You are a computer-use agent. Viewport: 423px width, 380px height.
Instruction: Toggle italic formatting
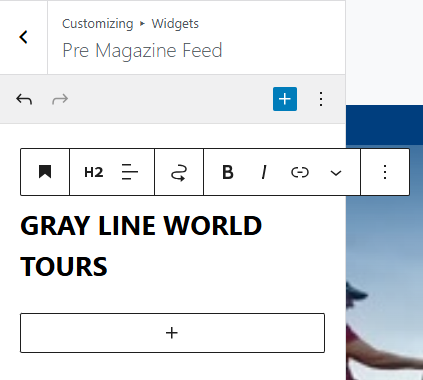(x=264, y=172)
